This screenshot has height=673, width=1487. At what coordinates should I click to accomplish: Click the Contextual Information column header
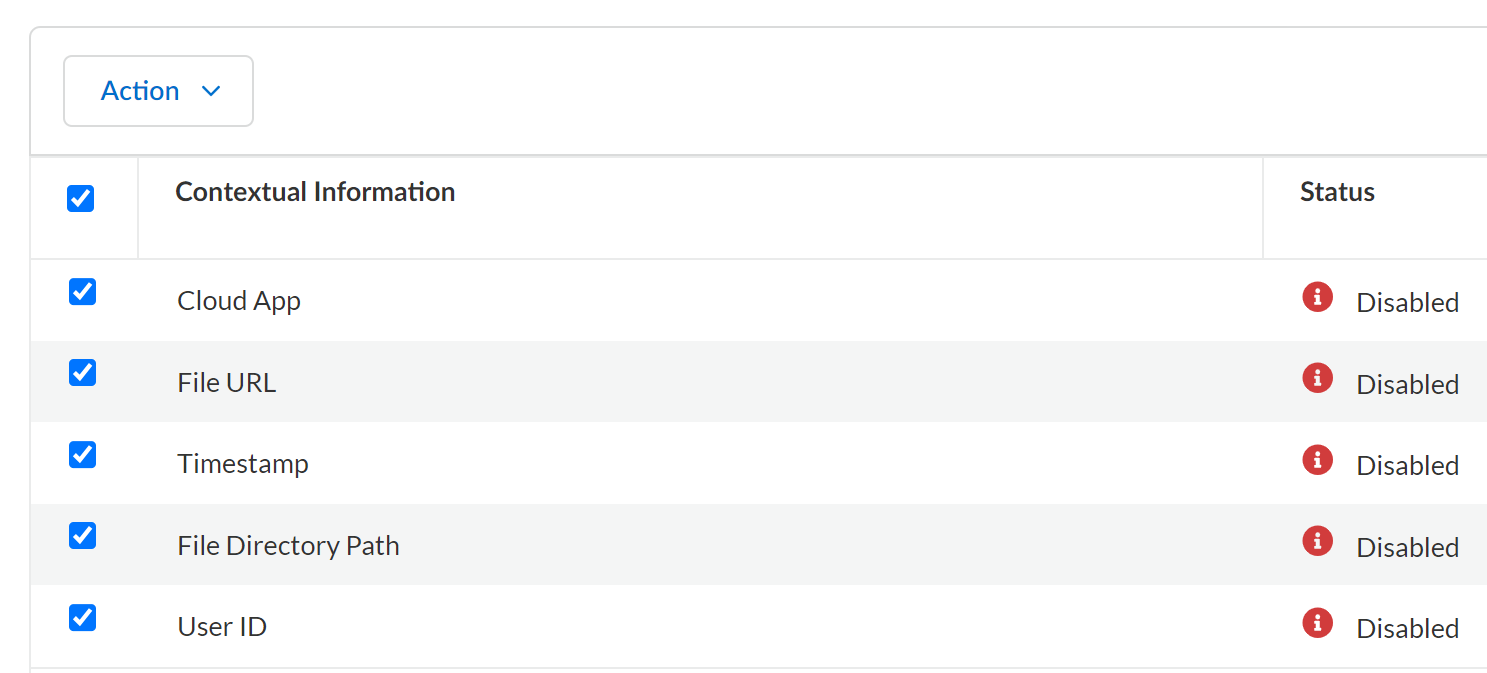point(315,192)
